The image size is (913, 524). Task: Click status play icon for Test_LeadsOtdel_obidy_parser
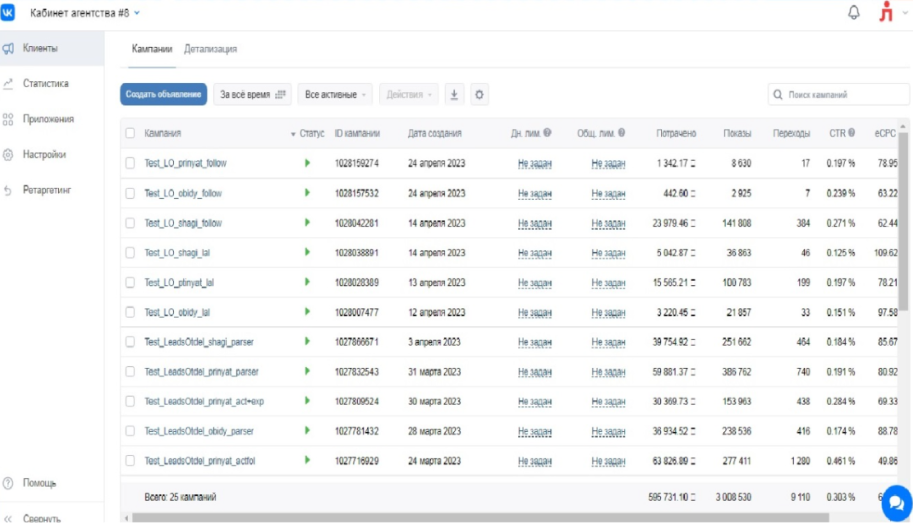[x=307, y=430]
